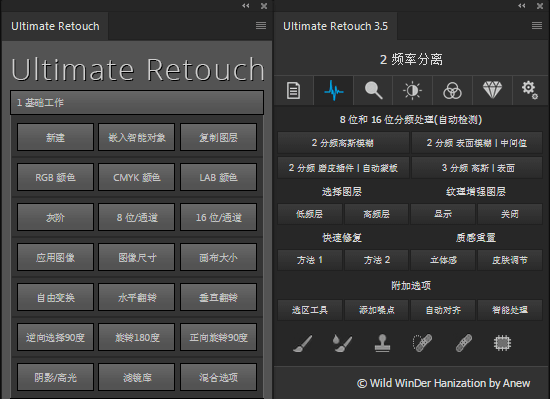Open the left Ultimate Retouch panel menu icon
The image size is (550, 399).
261,26
